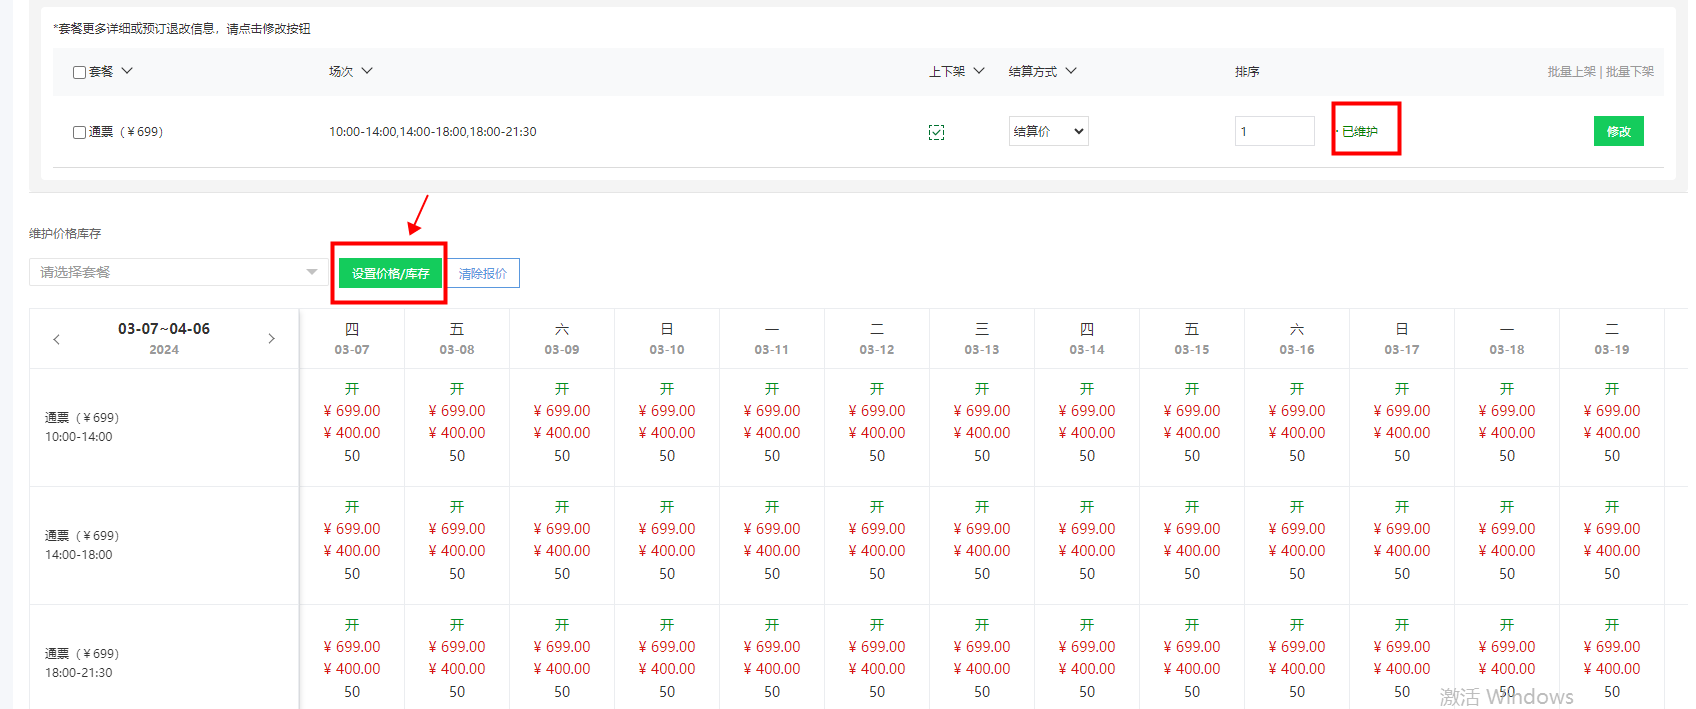Go to the next date range arrow
Viewport: 1696px width, 709px height.
271,339
